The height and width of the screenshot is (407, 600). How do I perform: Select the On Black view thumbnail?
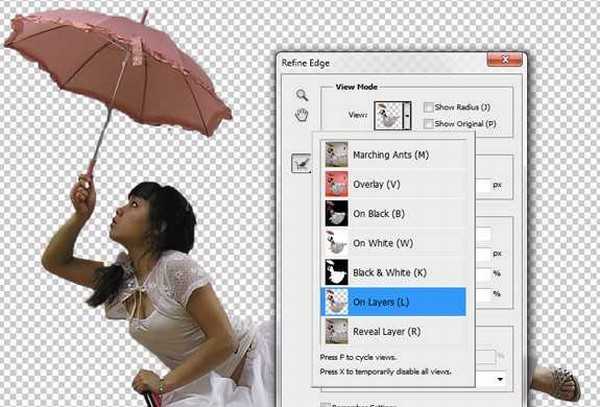pyautogui.click(x=334, y=213)
